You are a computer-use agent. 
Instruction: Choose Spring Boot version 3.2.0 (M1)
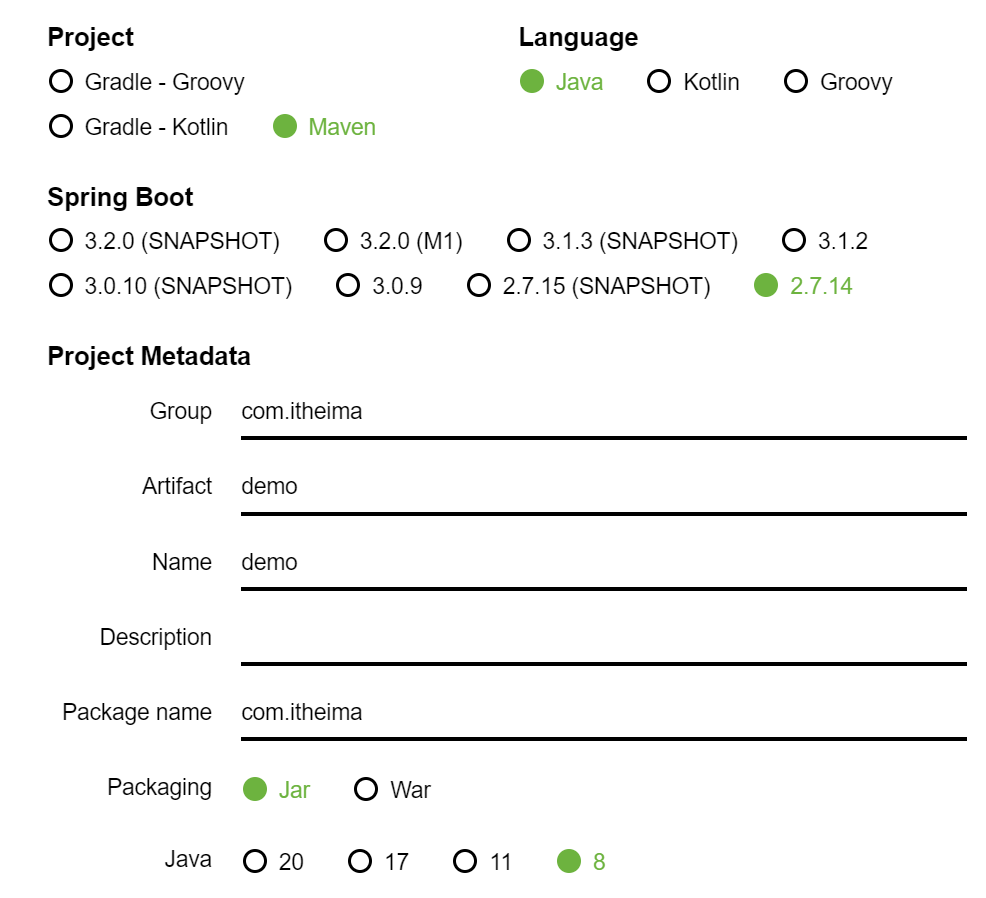[x=335, y=240]
